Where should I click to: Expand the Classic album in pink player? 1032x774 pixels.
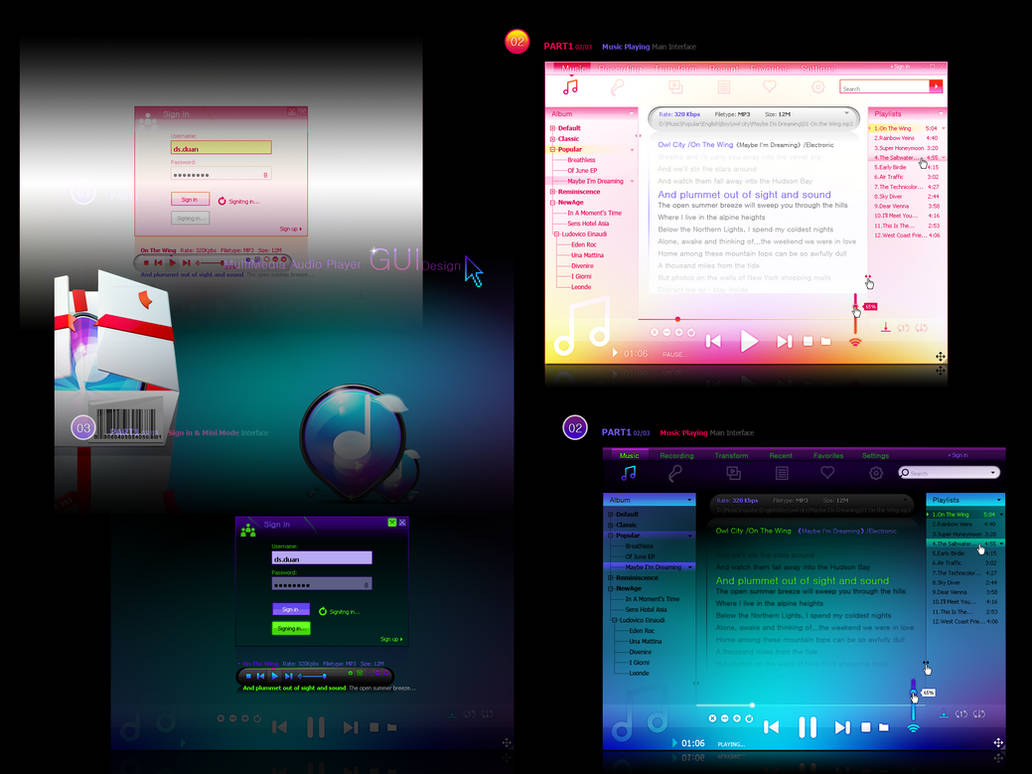point(553,139)
